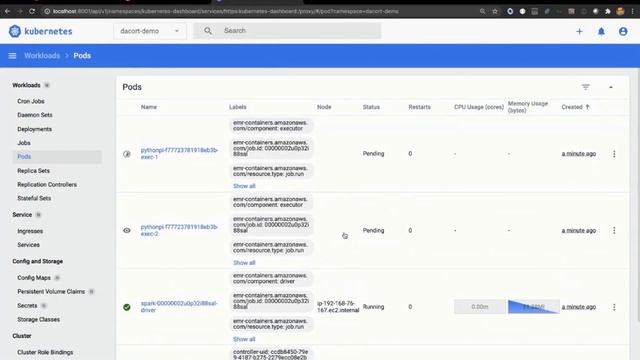Open pod pythonpi exec-1 link
Image resolution: width=640 pixels, height=360 pixels.
pos(179,153)
